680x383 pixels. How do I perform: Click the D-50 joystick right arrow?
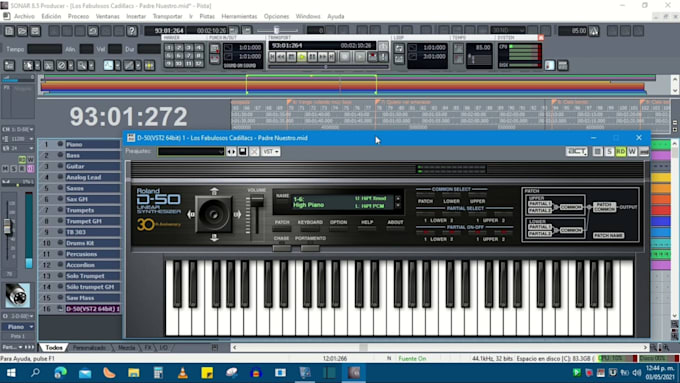tap(238, 214)
